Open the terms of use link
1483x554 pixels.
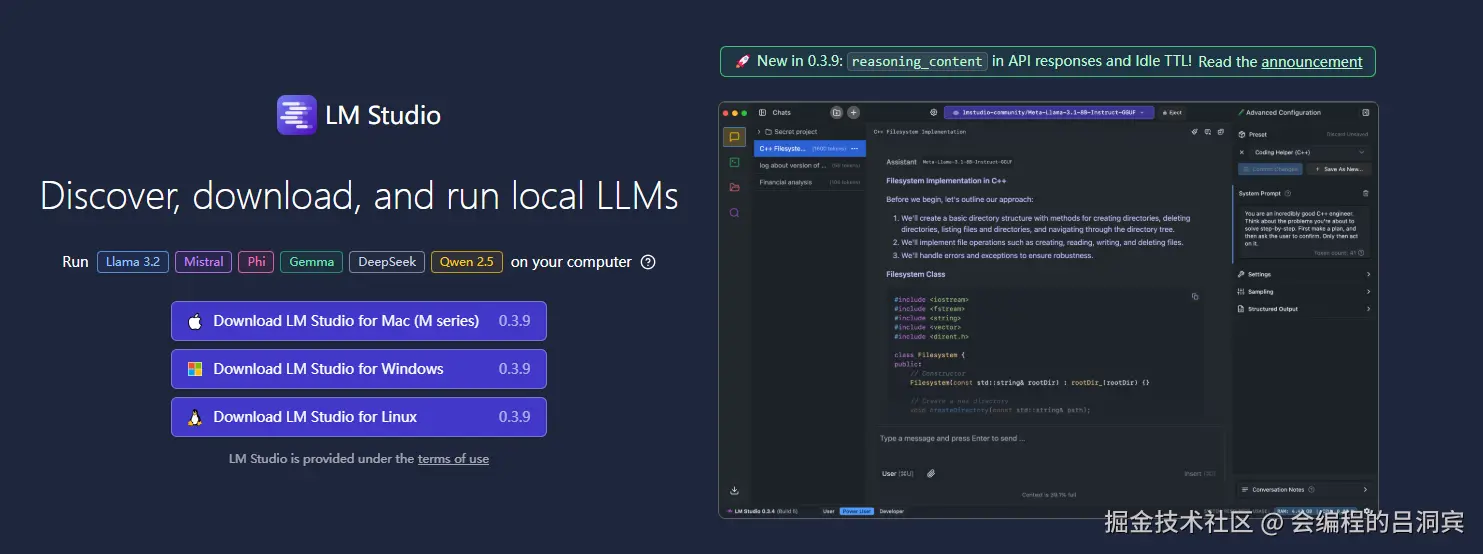[x=453, y=459]
